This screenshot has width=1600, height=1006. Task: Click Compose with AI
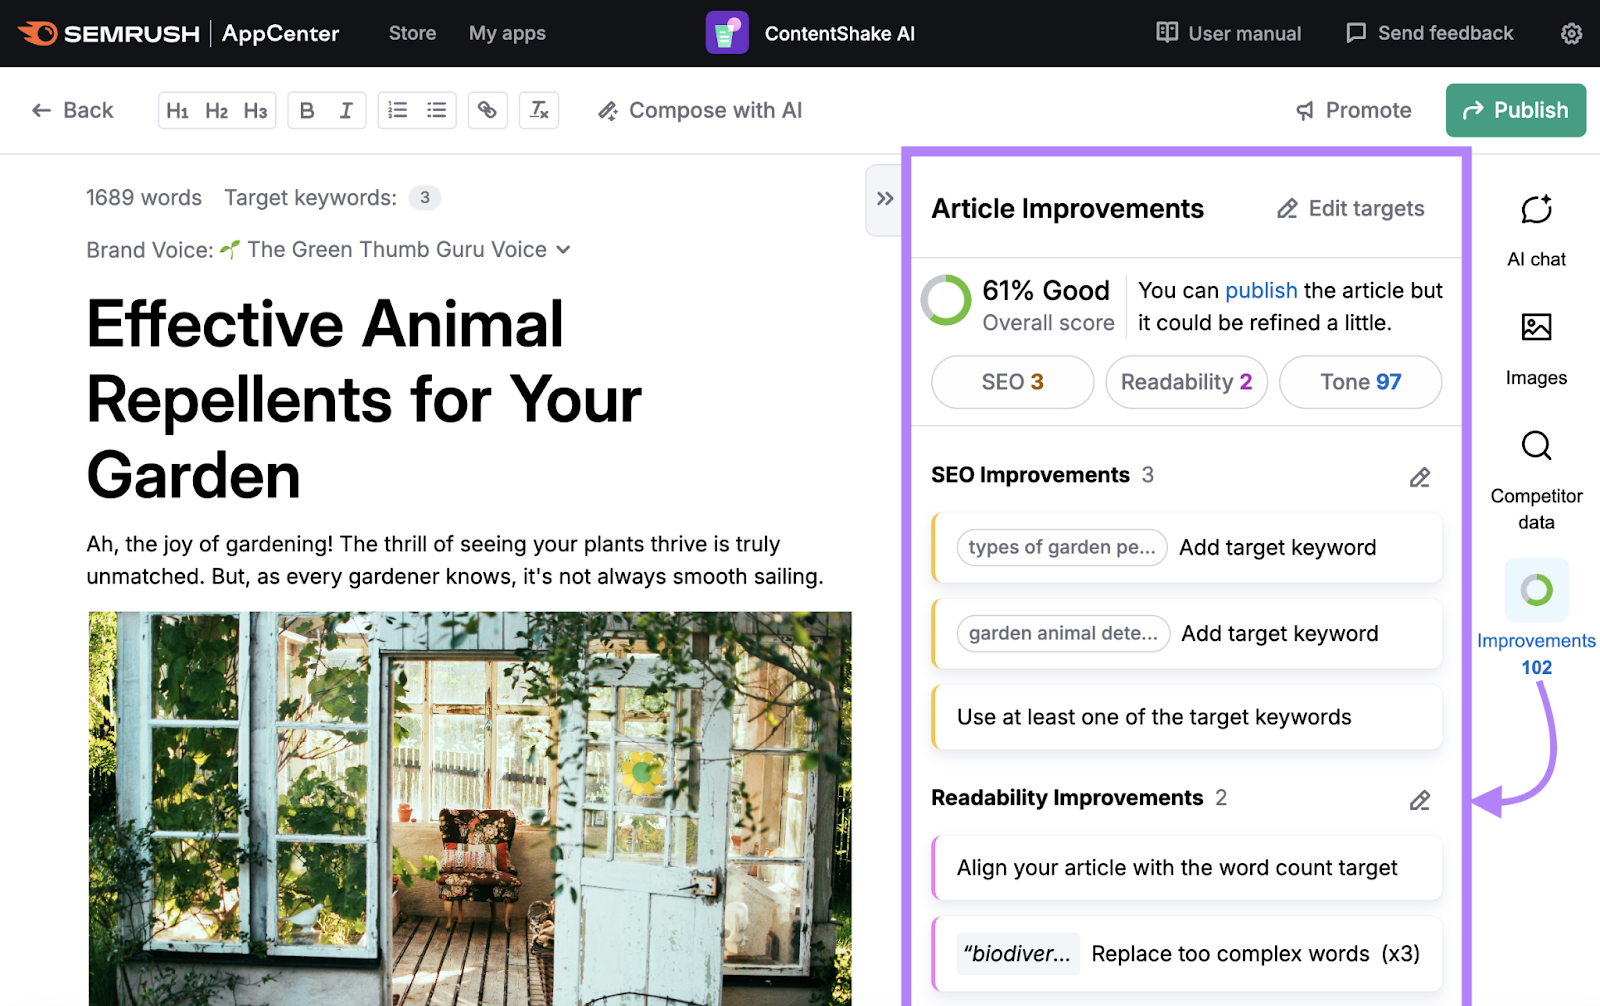point(700,110)
